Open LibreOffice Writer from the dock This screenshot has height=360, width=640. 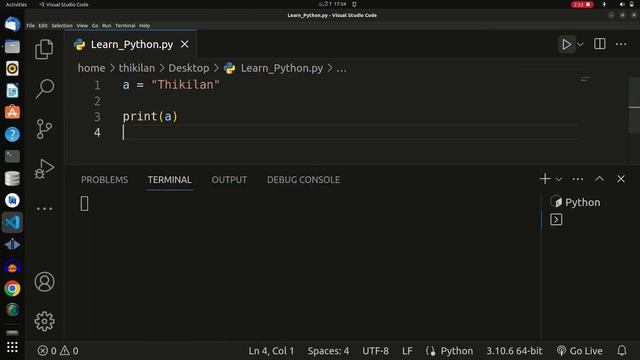point(12,90)
